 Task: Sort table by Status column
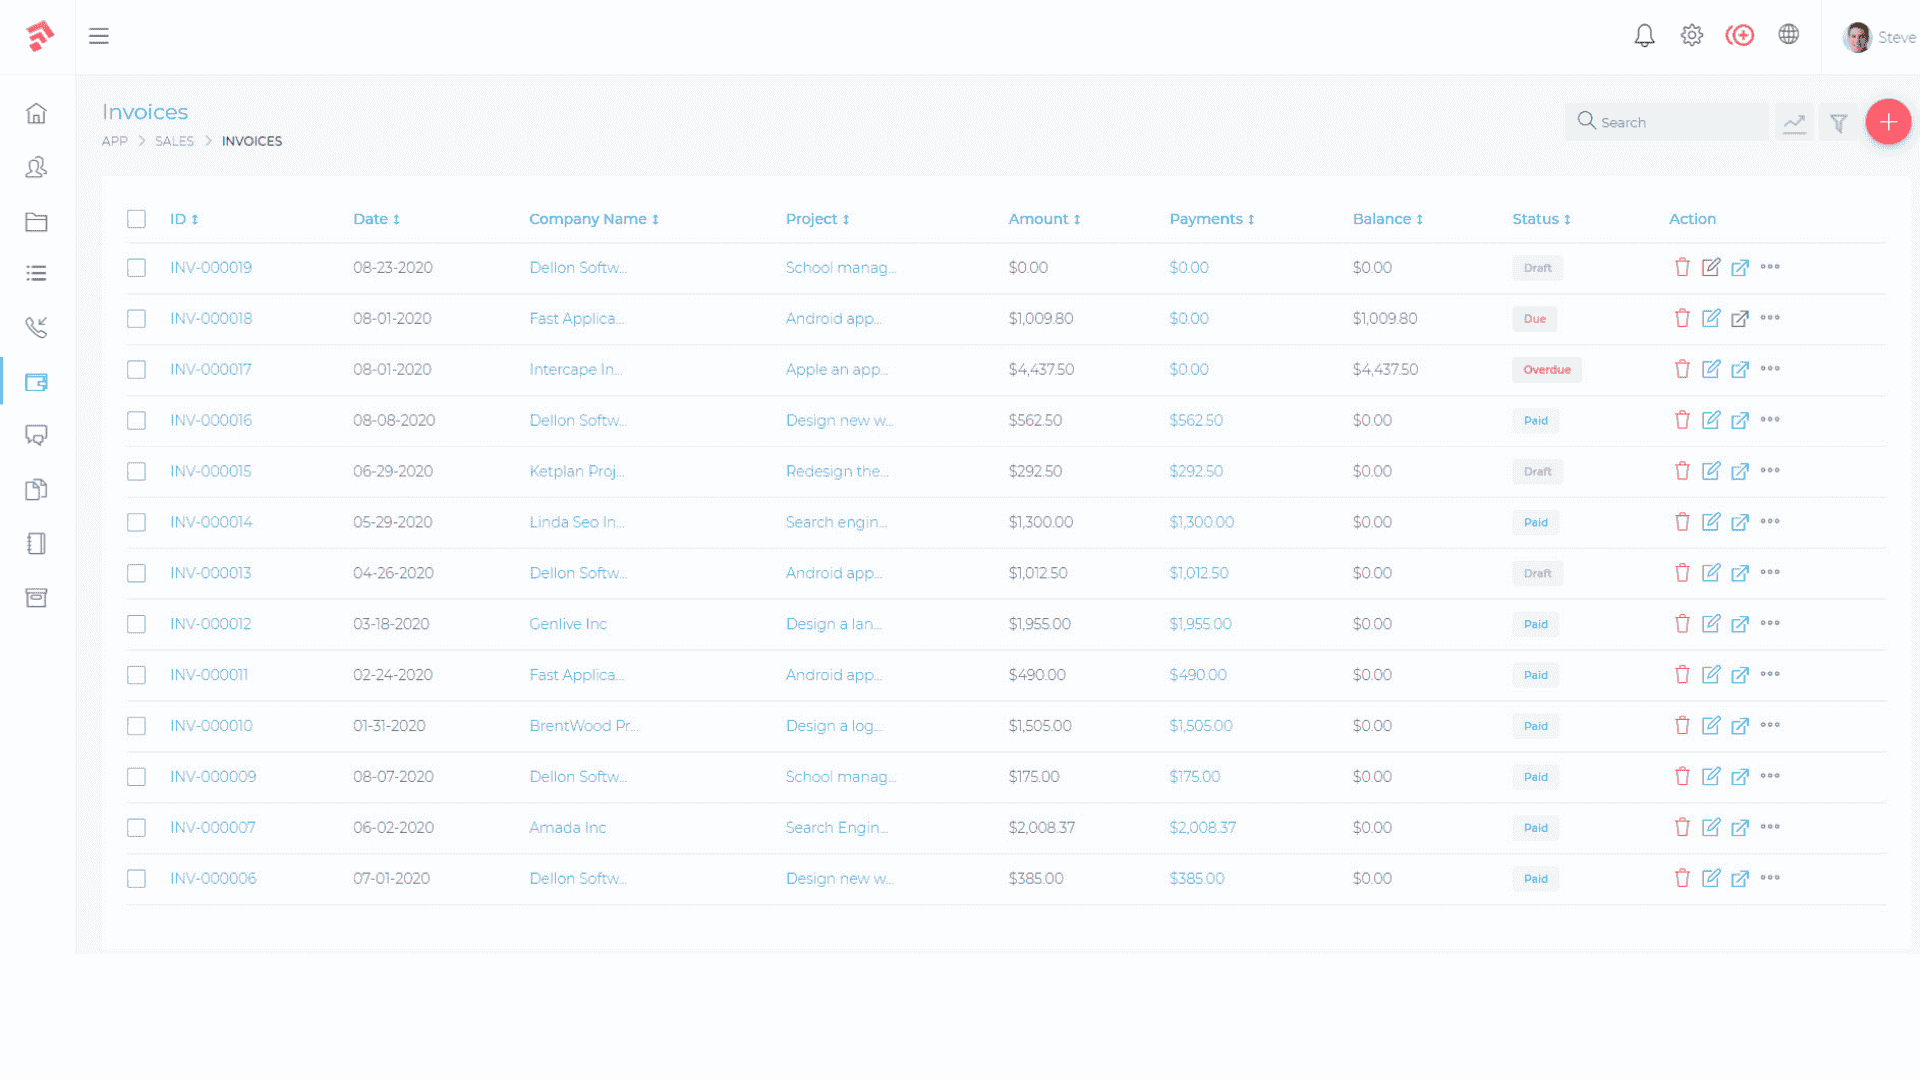click(x=1541, y=219)
